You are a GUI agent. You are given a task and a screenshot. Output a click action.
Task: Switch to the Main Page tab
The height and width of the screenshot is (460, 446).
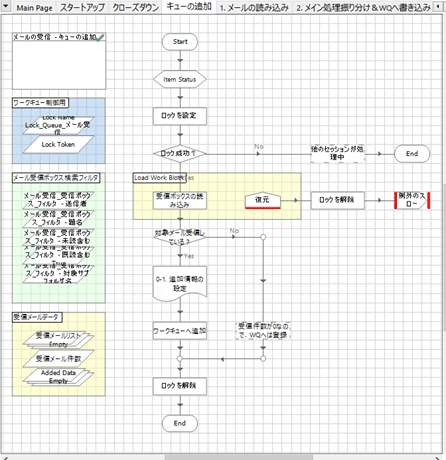coord(34,7)
